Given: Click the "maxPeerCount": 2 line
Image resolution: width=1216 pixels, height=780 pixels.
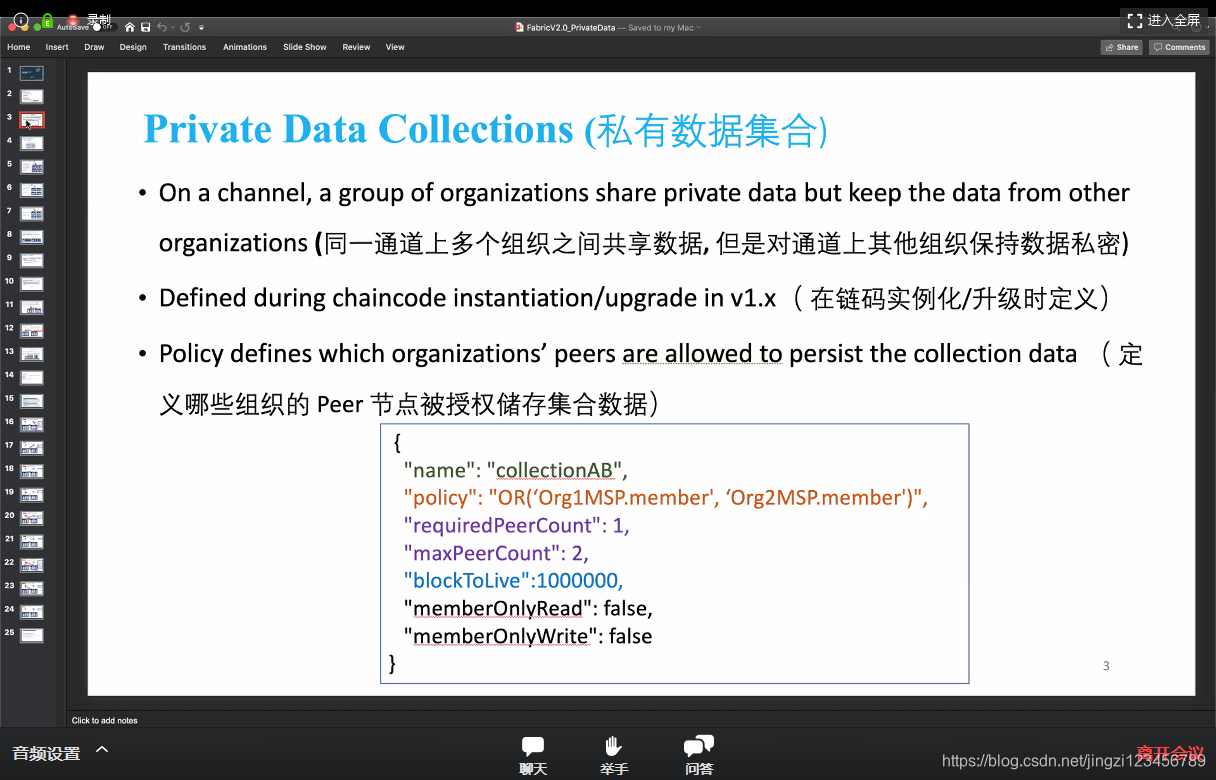Looking at the screenshot, I should point(496,553).
